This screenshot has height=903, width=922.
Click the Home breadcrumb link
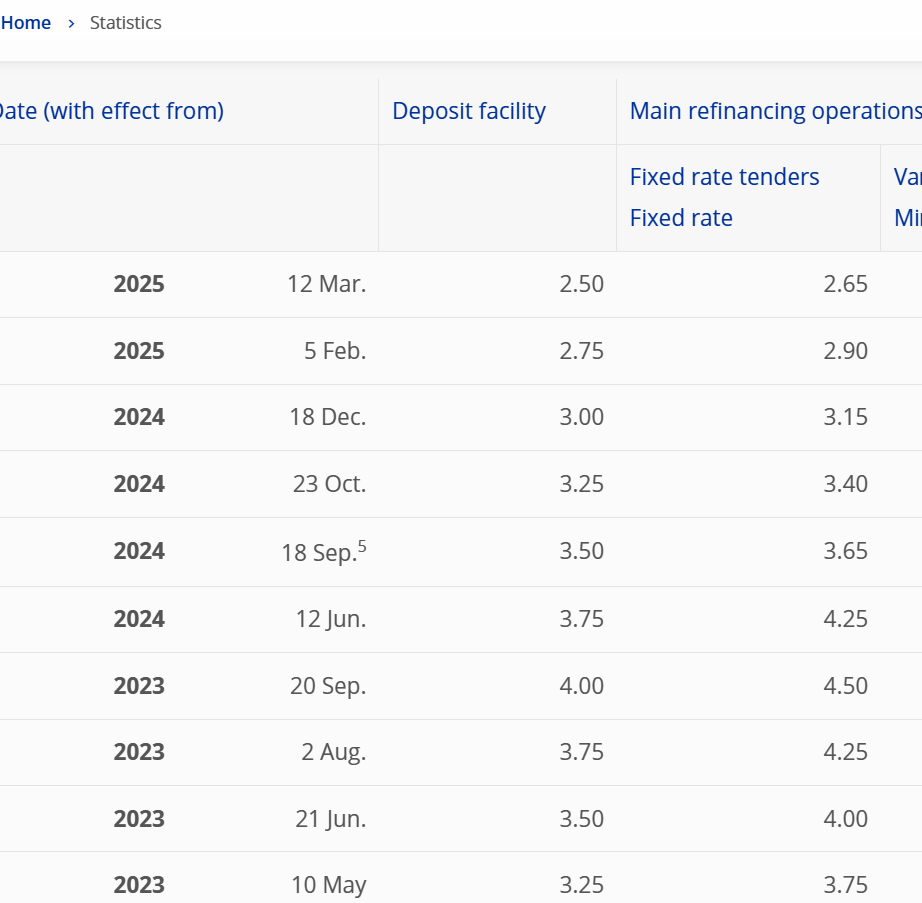(26, 23)
